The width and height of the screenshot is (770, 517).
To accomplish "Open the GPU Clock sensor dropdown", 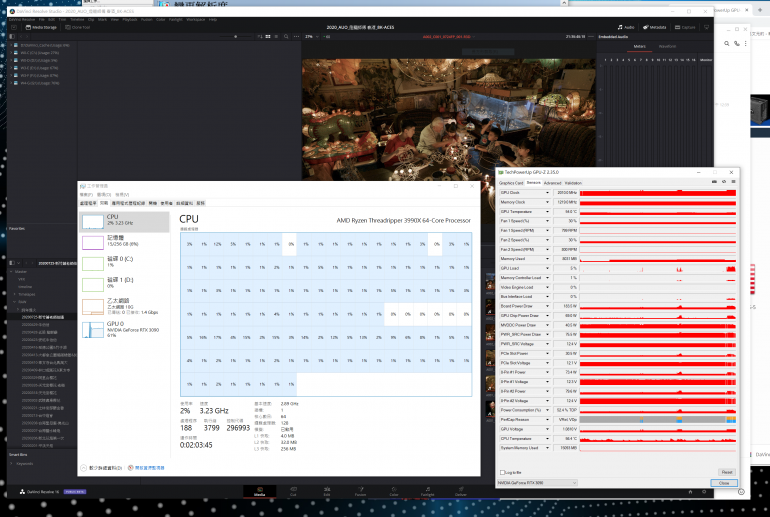I will [547, 192].
